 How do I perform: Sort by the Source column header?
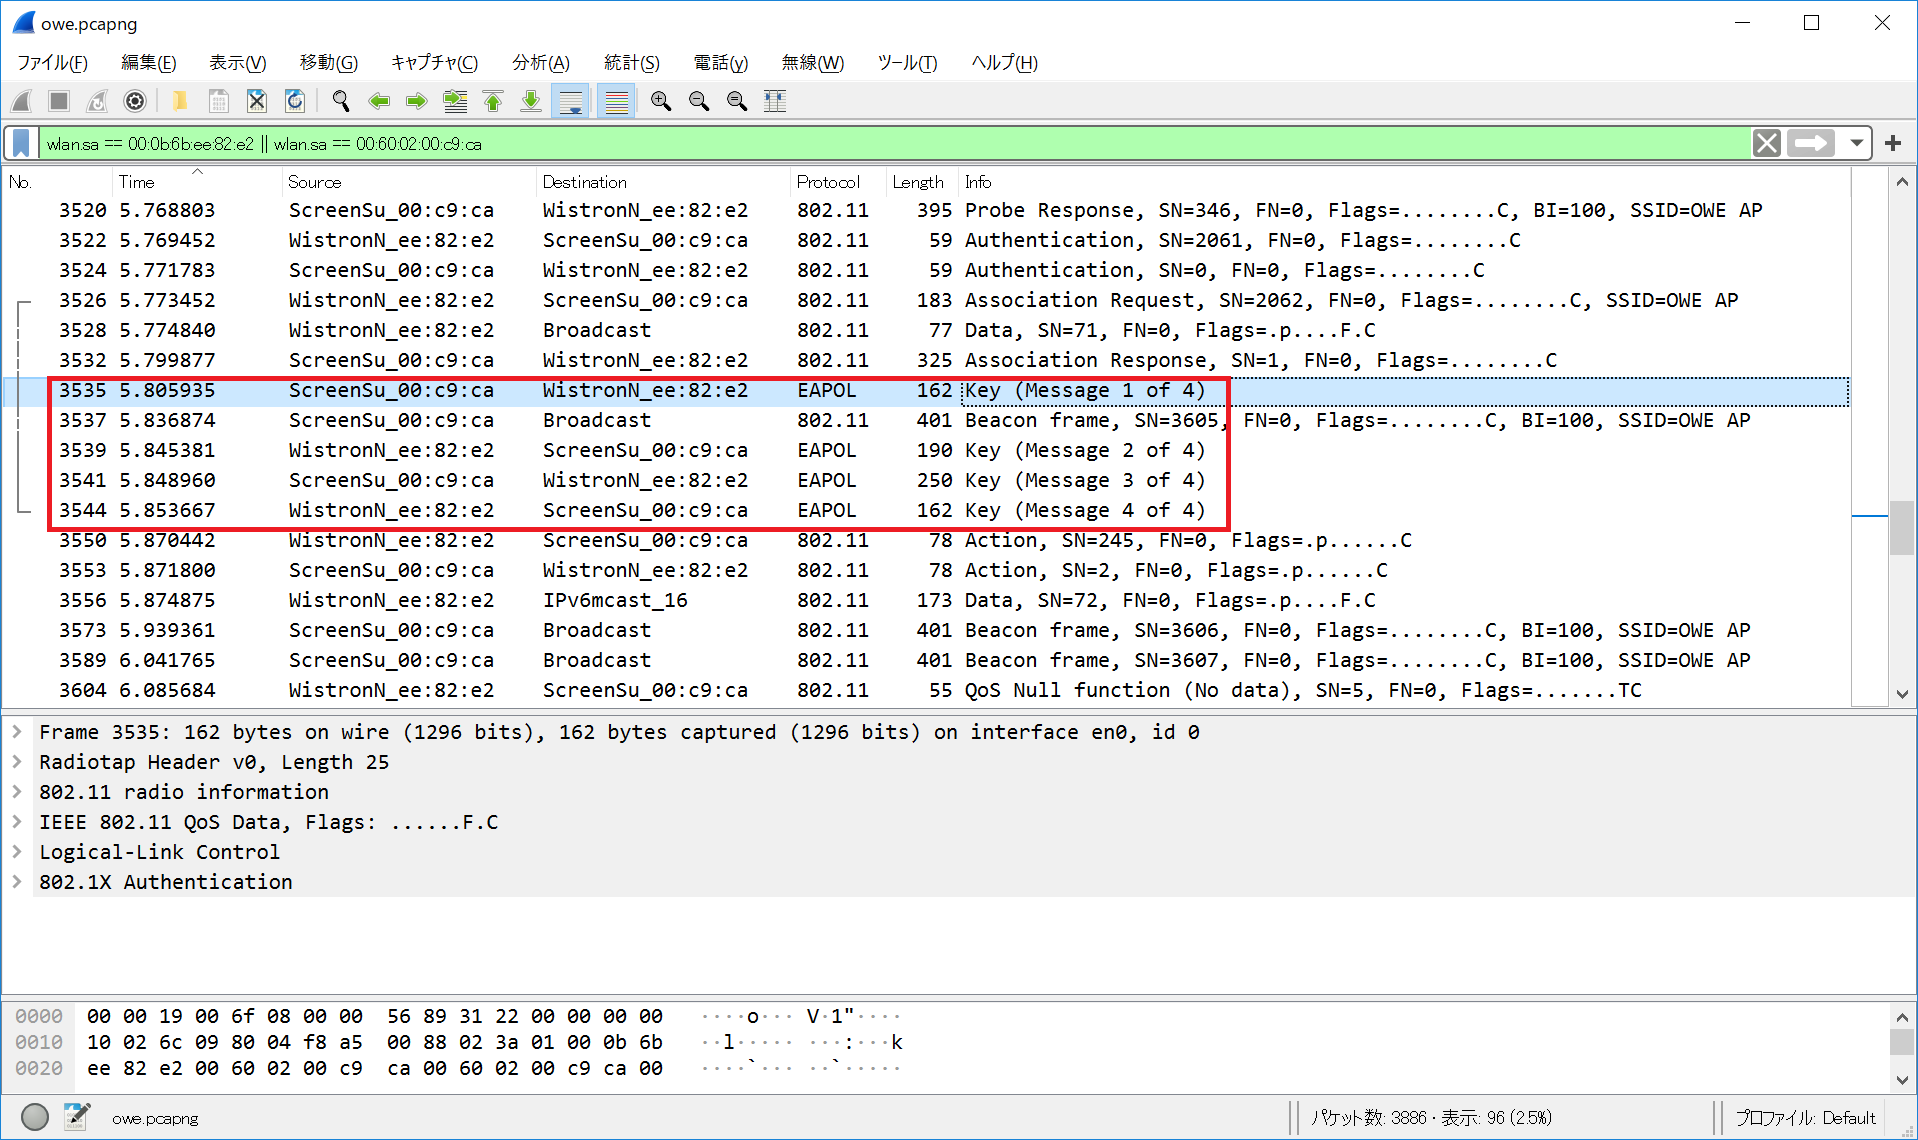point(410,182)
